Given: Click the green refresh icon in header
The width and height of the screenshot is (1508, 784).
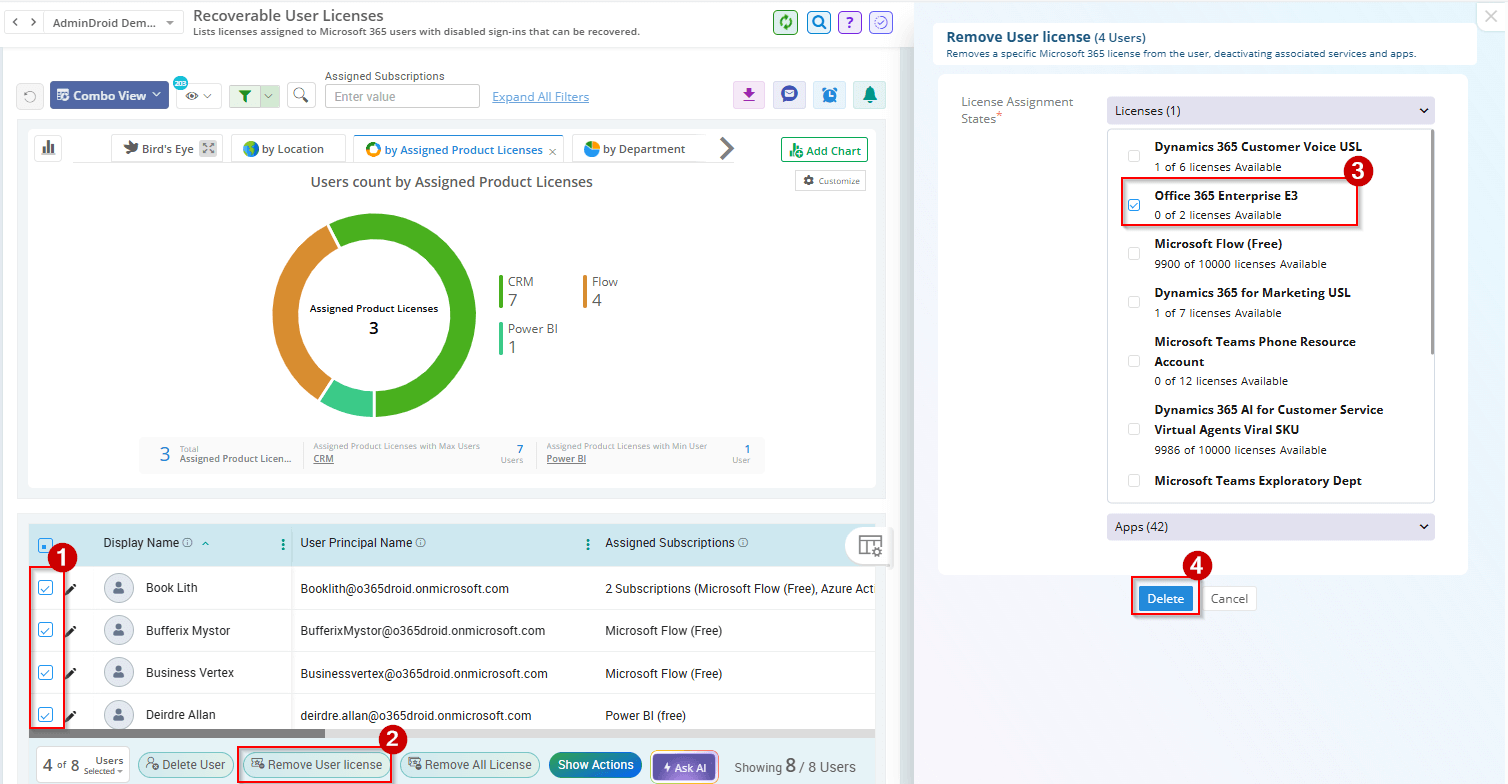Looking at the screenshot, I should 785,22.
